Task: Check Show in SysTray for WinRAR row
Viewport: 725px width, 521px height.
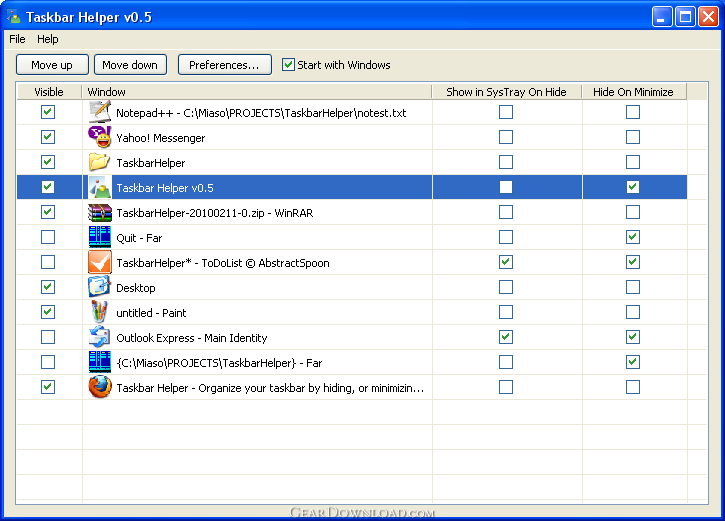Action: point(506,212)
